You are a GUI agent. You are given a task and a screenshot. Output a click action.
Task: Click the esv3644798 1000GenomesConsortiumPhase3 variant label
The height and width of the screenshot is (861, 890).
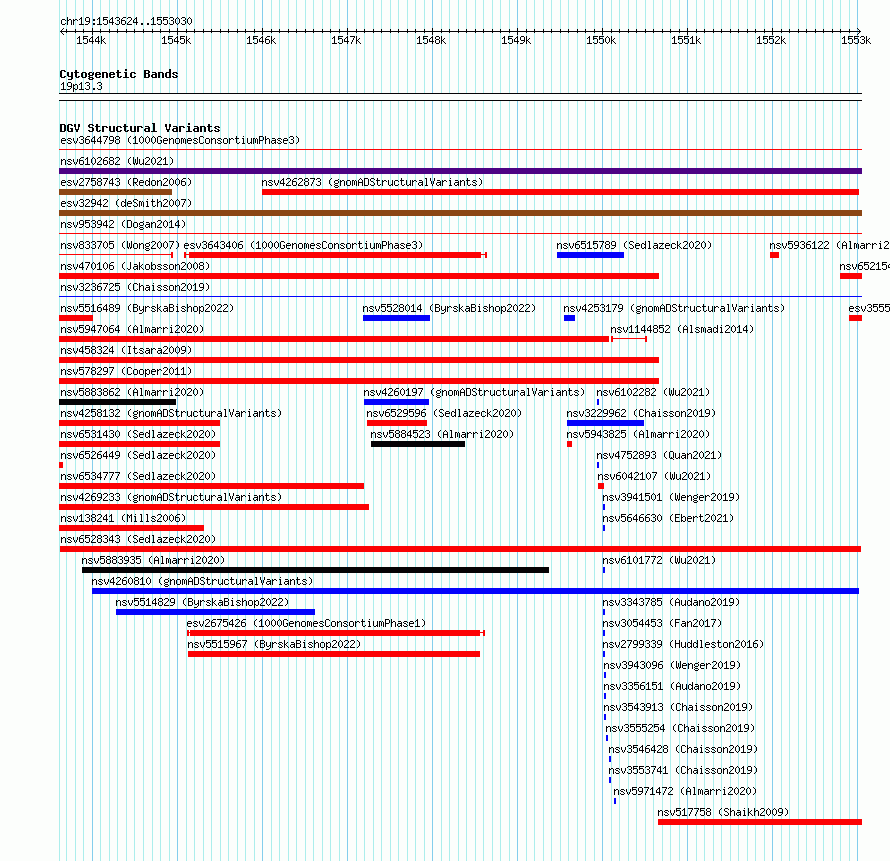pos(180,140)
